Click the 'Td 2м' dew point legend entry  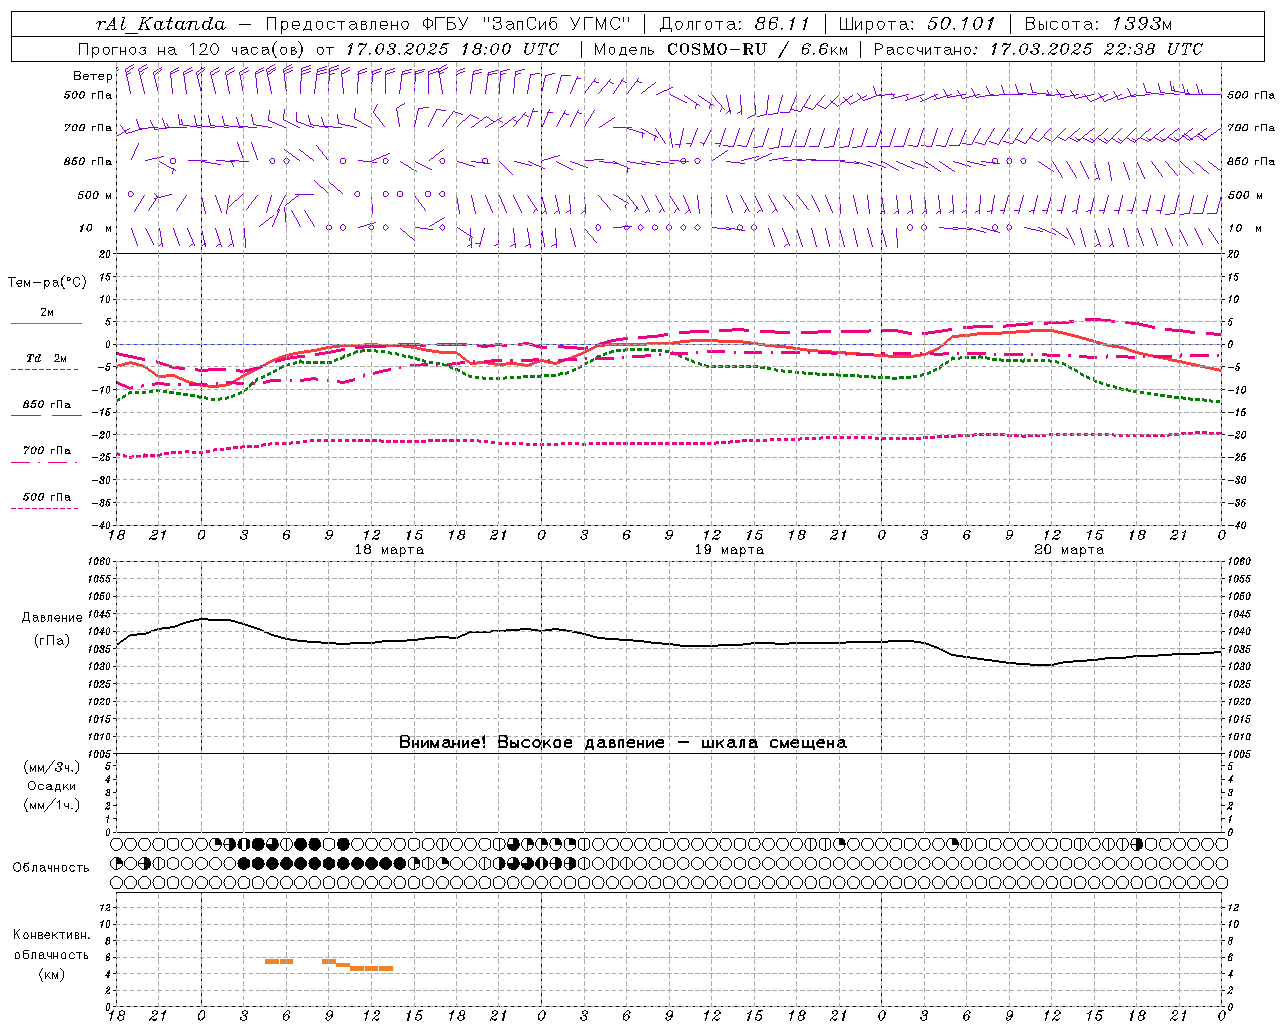point(46,358)
